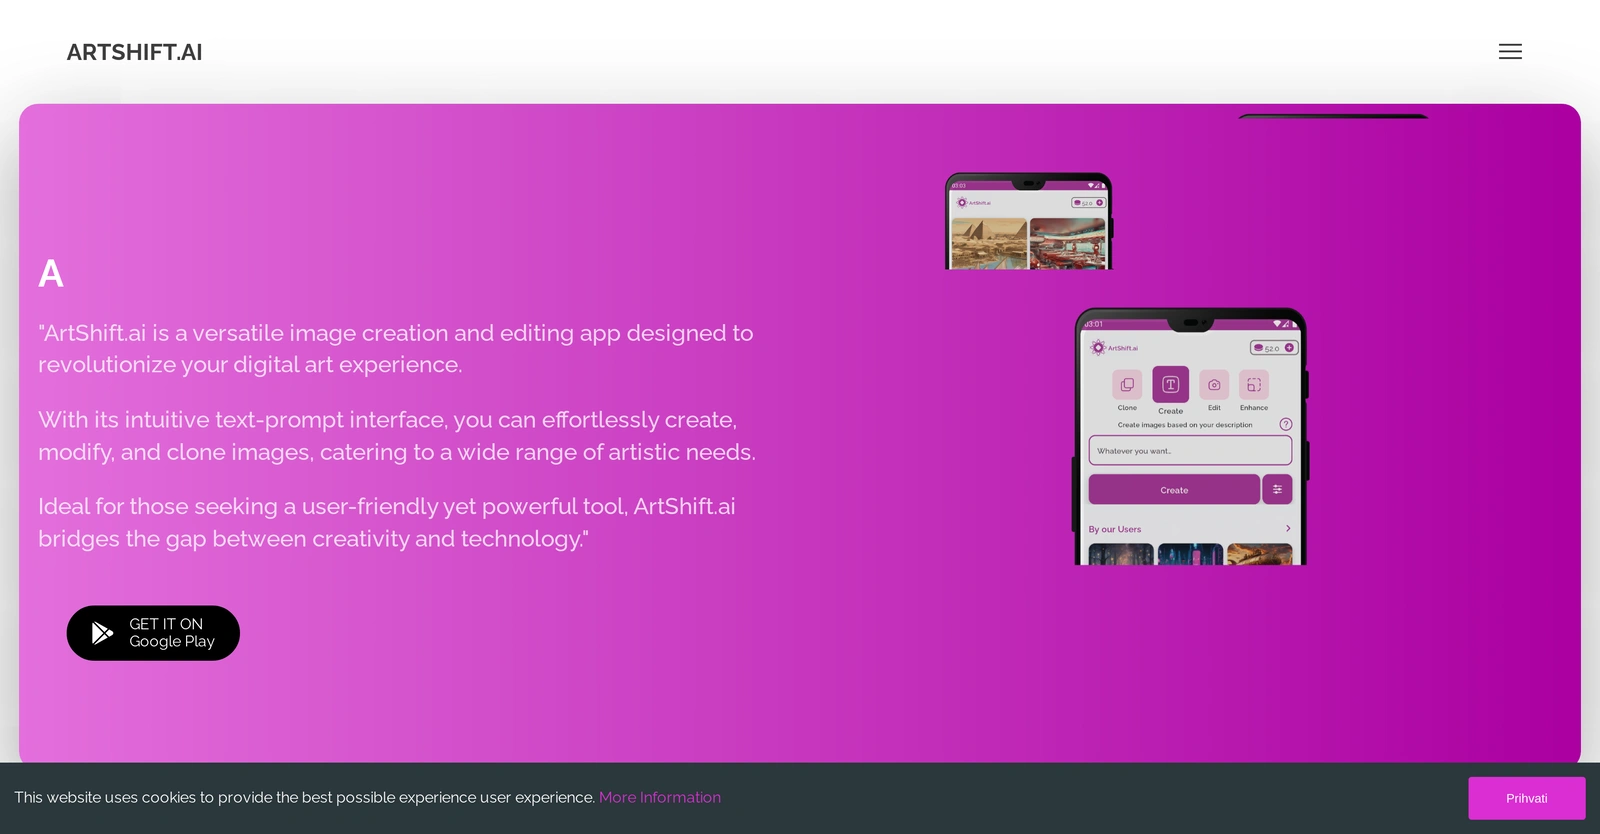1600x834 pixels.
Task: Click the Create text-tool icon in phone mockup
Action: [1170, 385]
